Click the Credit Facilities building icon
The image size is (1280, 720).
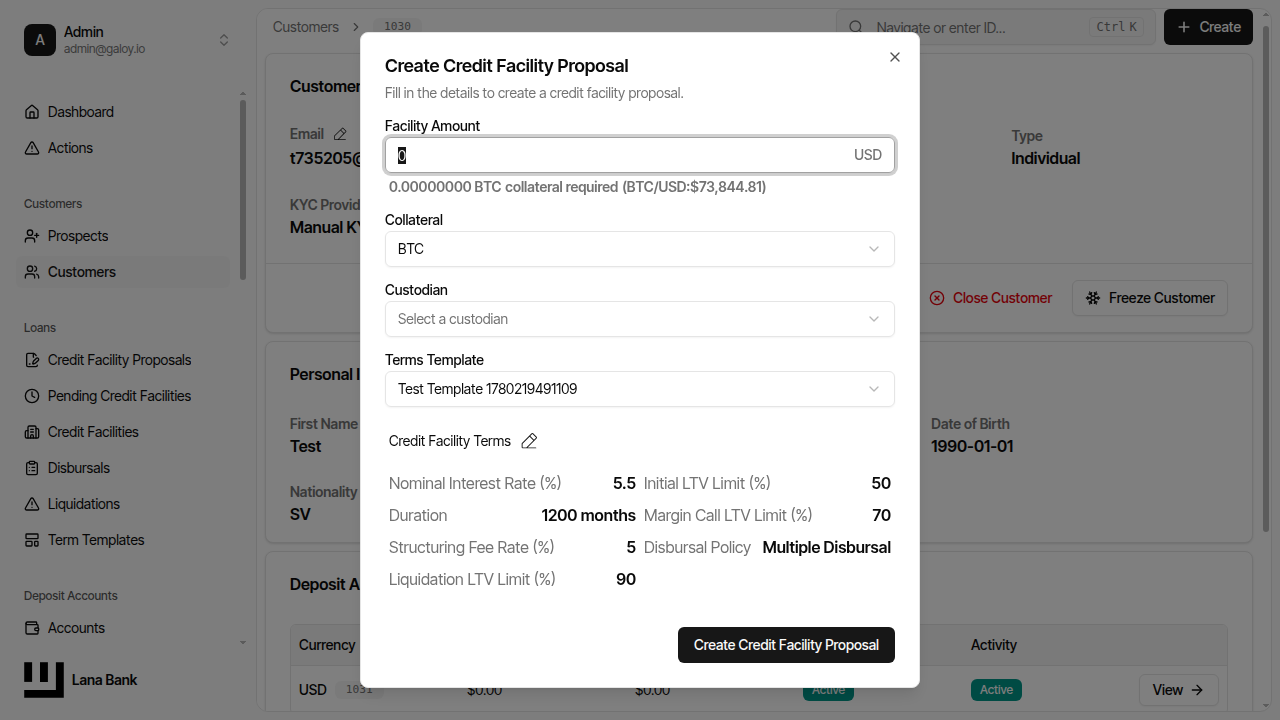point(32,432)
